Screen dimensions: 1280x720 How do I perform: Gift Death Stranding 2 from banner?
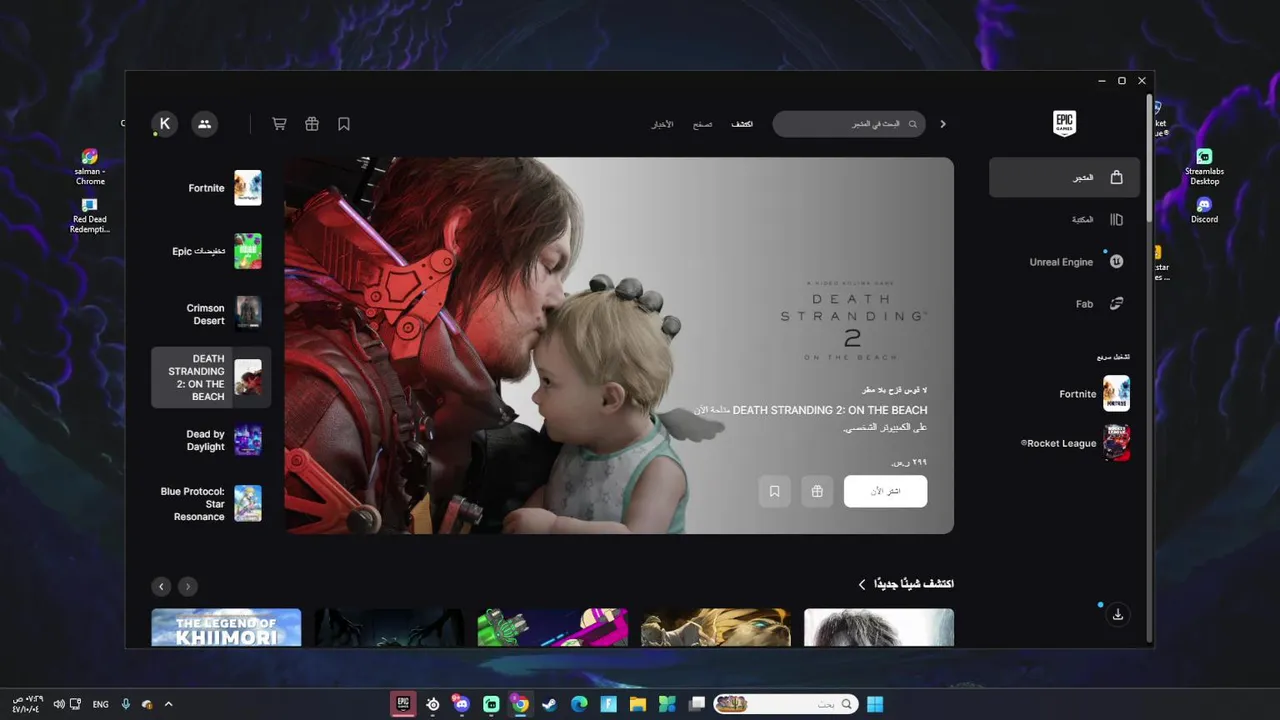click(817, 491)
